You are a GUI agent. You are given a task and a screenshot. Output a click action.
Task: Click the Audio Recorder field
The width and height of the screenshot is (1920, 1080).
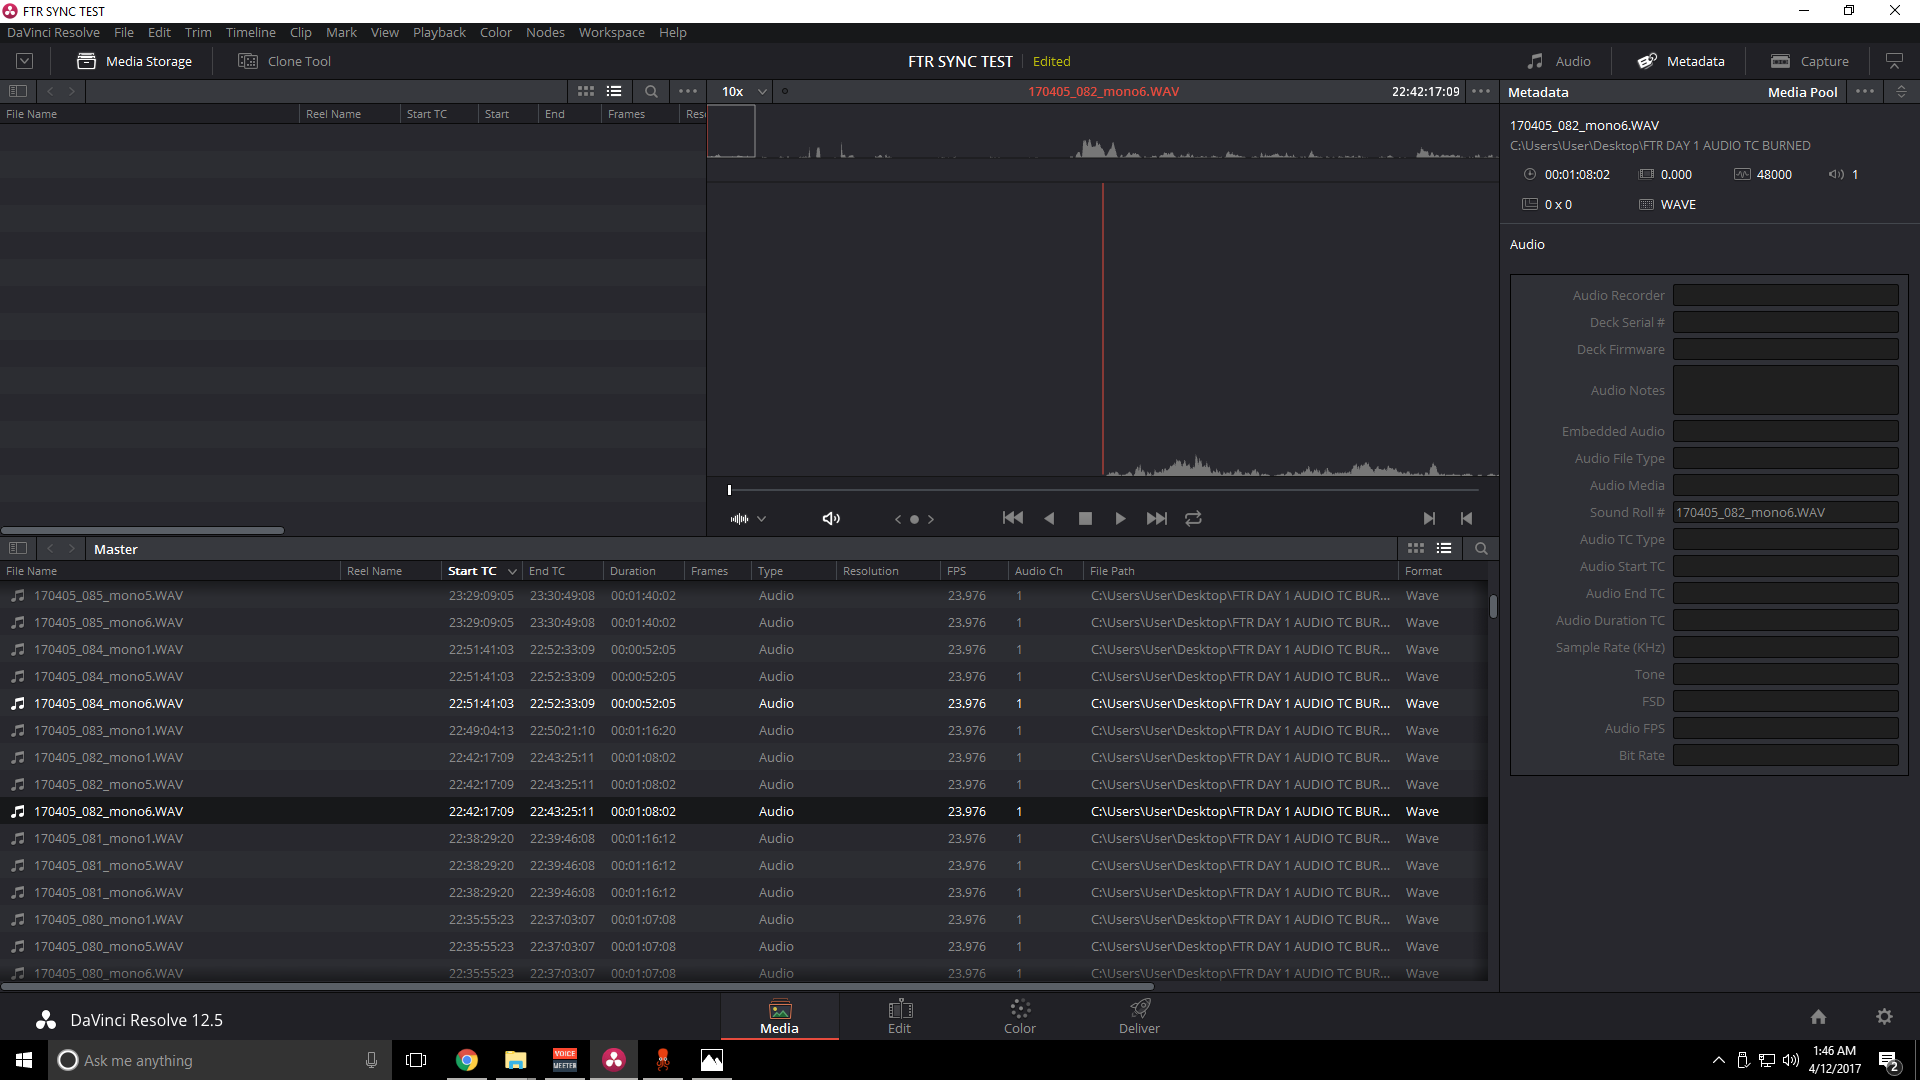pos(1785,295)
